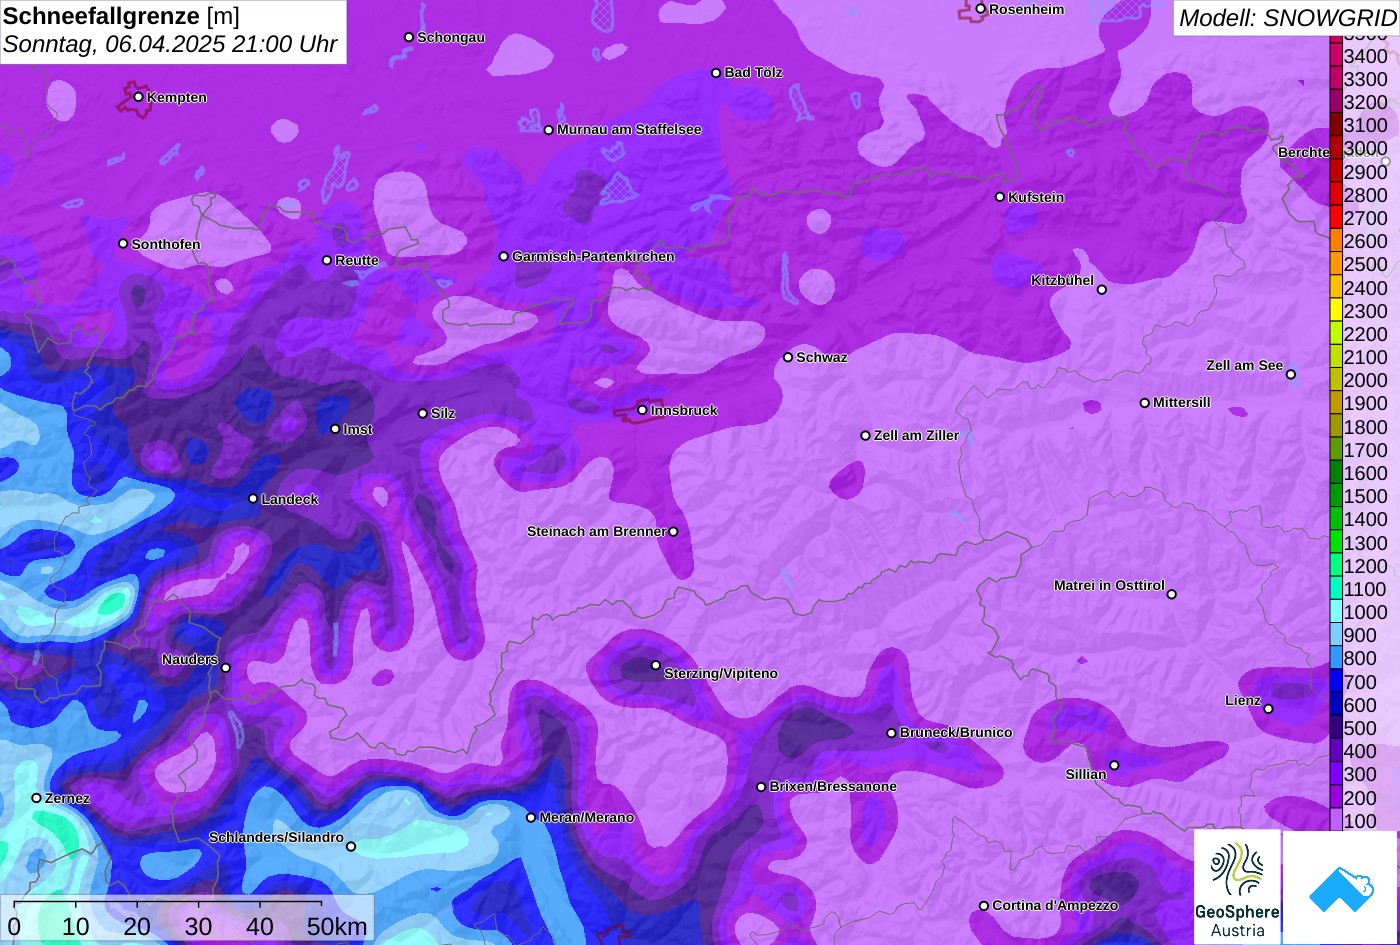This screenshot has width=1400, height=945.
Task: Click the Imst marker dot
Action: (x=335, y=429)
